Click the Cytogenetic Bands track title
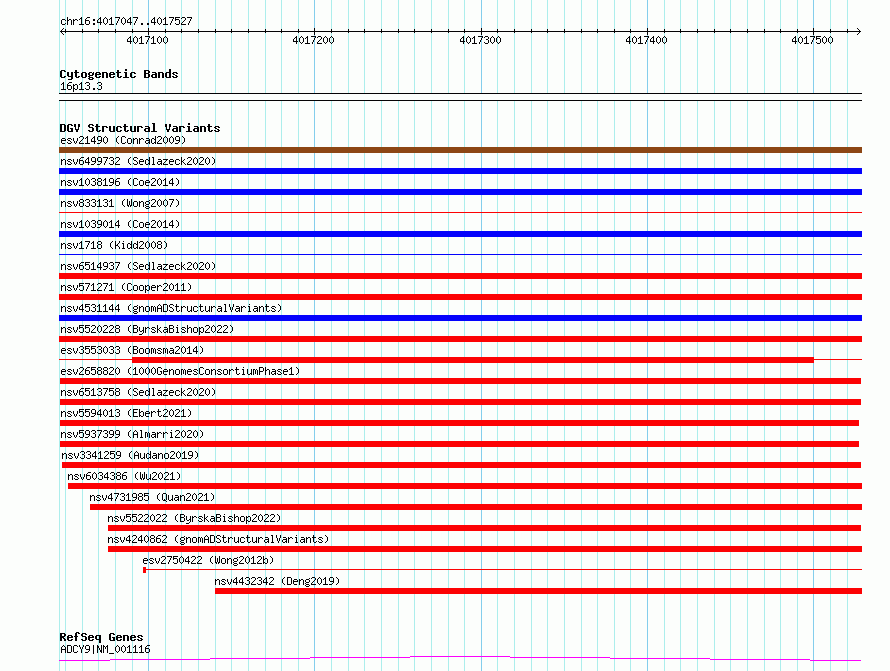Image resolution: width=890 pixels, height=671 pixels. click(x=118, y=74)
